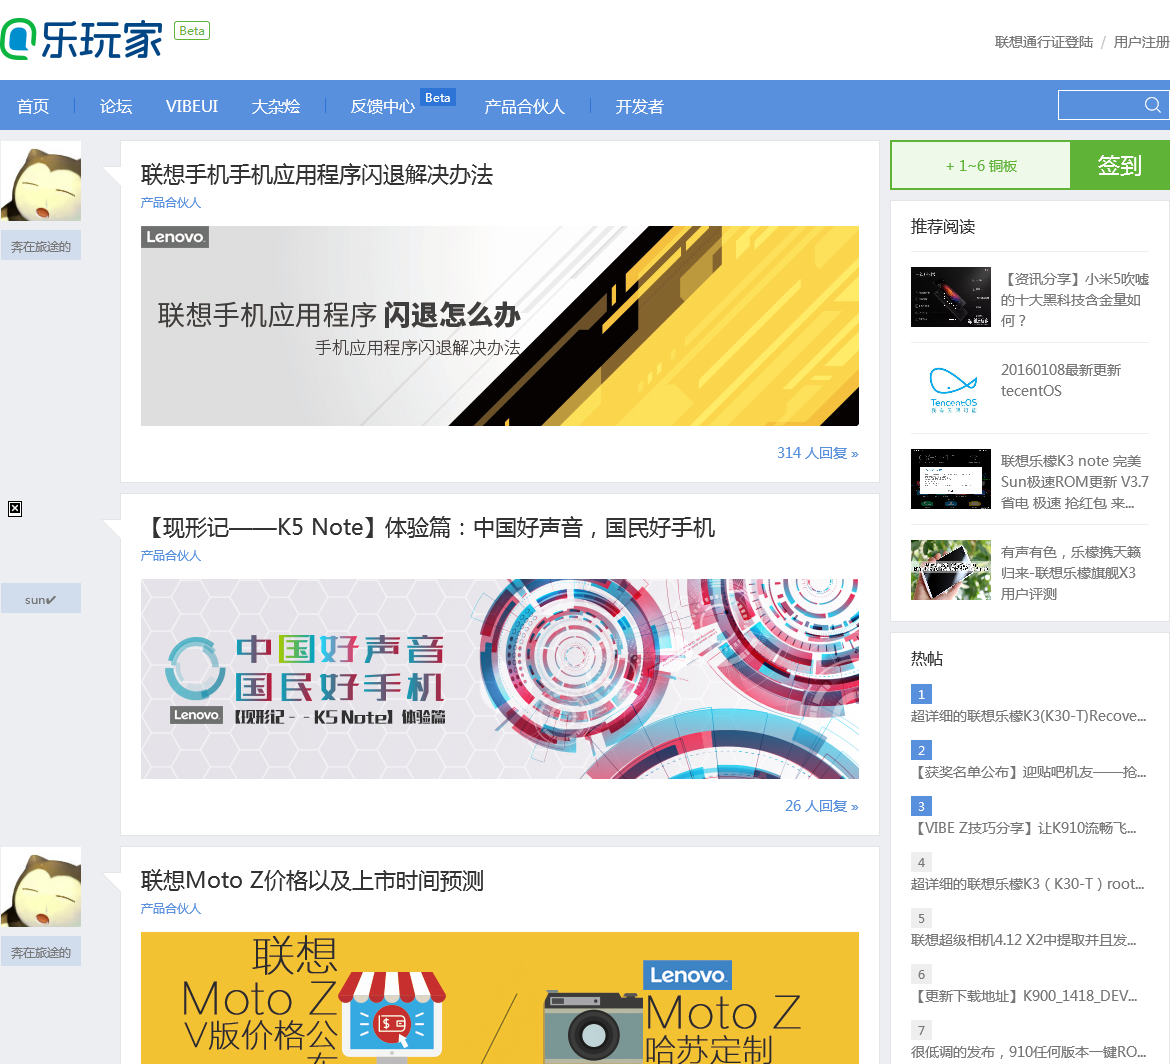Open hot post 很低调的发布，910任何版本一键RO...
Image resolution: width=1170 pixels, height=1064 pixels.
pos(1028,1051)
